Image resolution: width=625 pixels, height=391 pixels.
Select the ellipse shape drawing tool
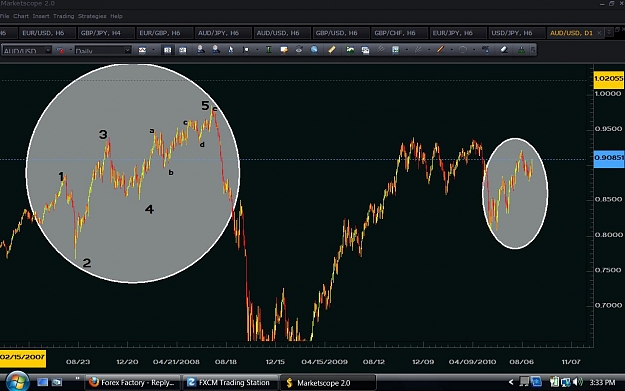(463, 50)
